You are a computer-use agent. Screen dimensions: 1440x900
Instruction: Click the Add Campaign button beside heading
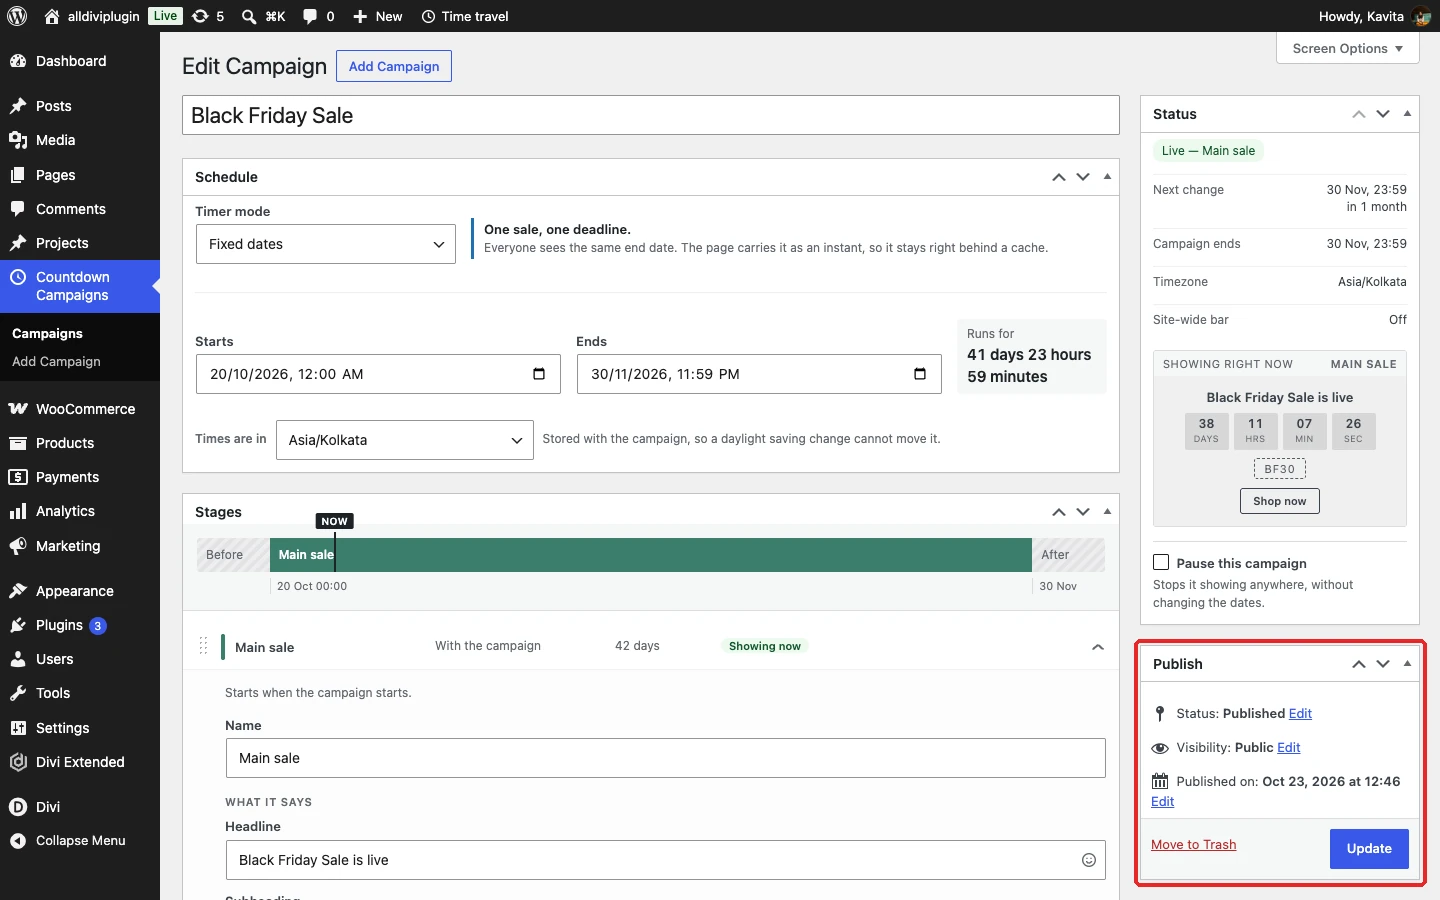pyautogui.click(x=394, y=66)
